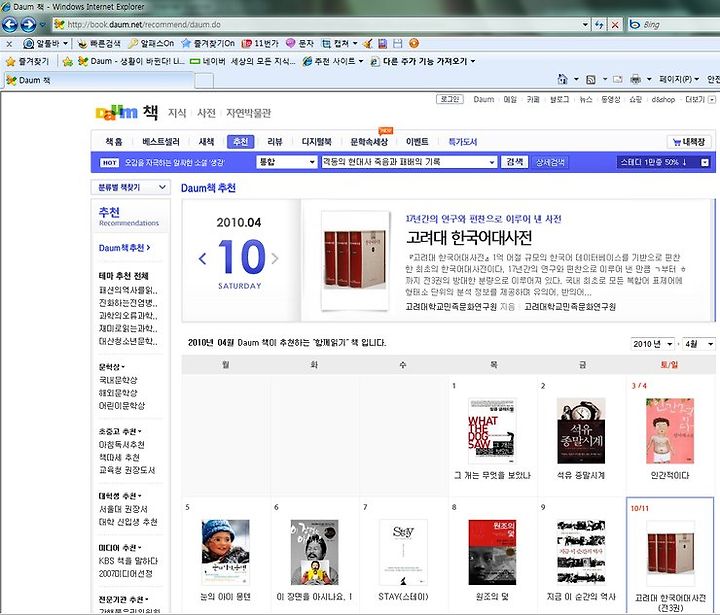The image size is (720, 615).
Task: Expand the 다른 추가 기능 가져오기 dropdown
Action: [x=473, y=61]
